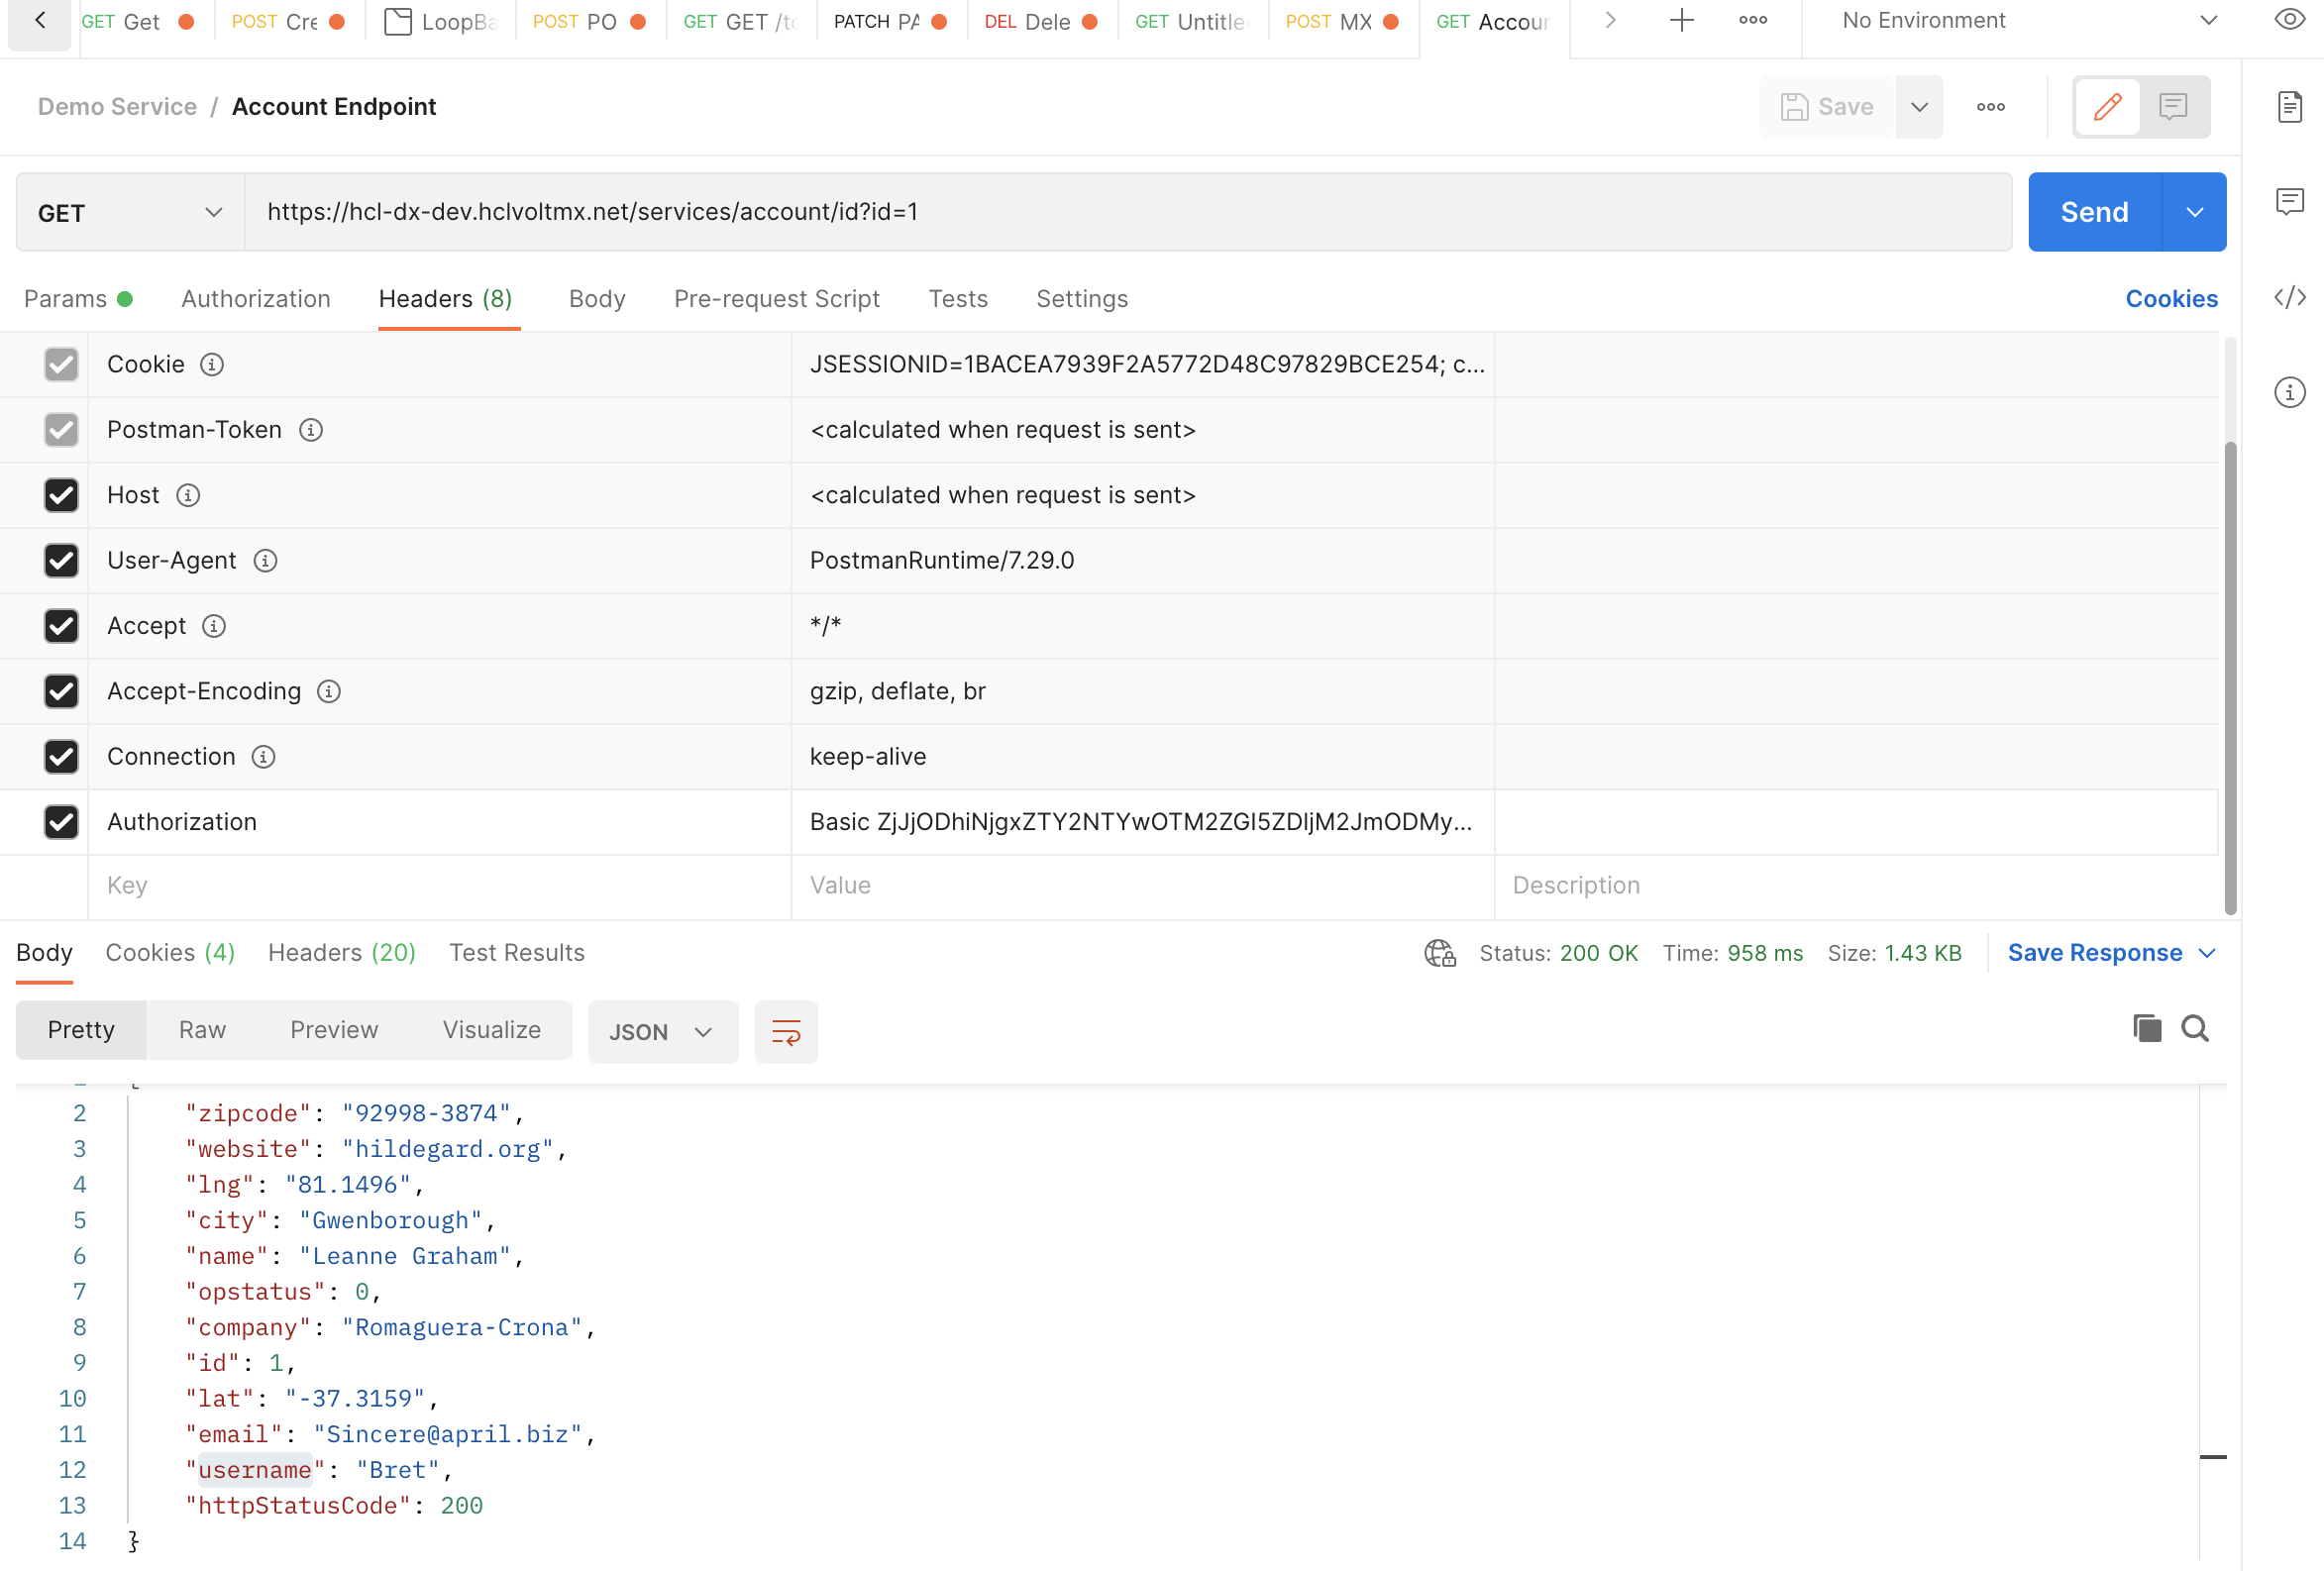The height and width of the screenshot is (1571, 2324).
Task: Click the network connection security icon near Status
Action: tap(1439, 953)
